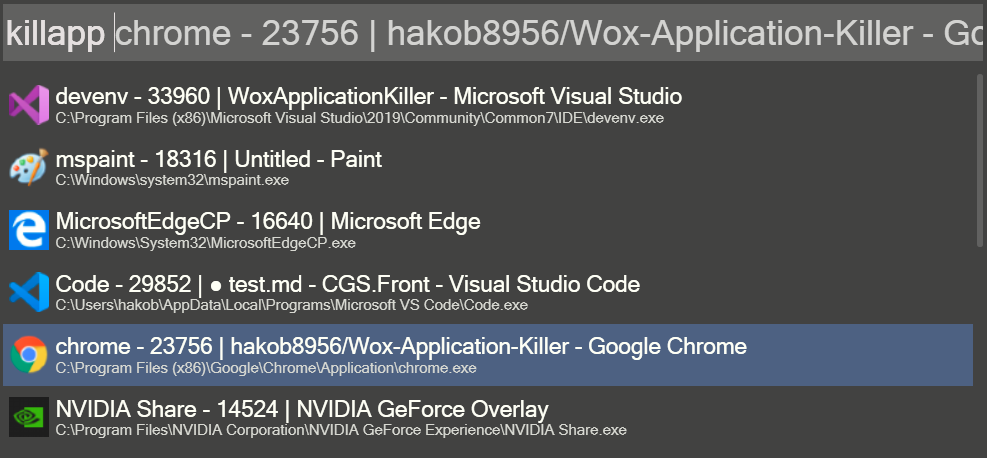
Task: Select the highlighted chrome - 23756 result title
Action: click(x=400, y=346)
